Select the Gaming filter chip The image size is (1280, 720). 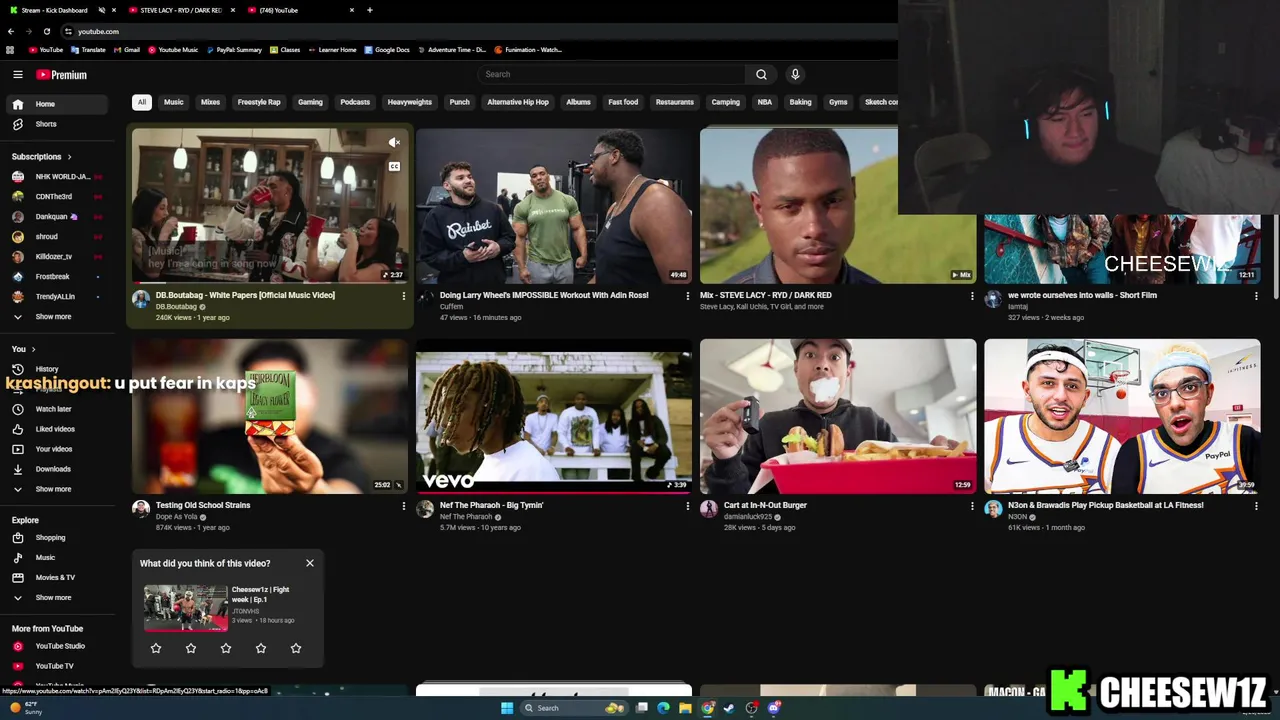tap(310, 102)
